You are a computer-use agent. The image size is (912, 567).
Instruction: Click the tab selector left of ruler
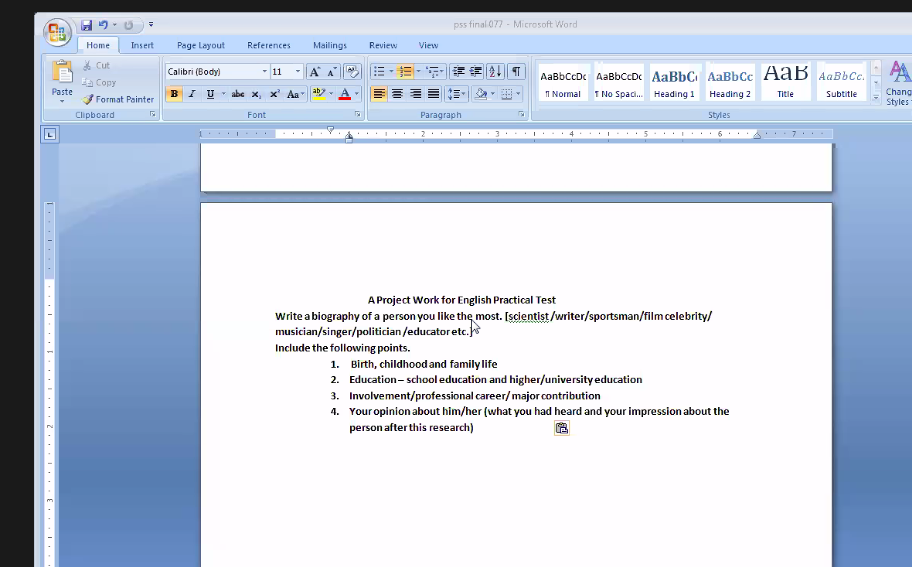coord(49,134)
